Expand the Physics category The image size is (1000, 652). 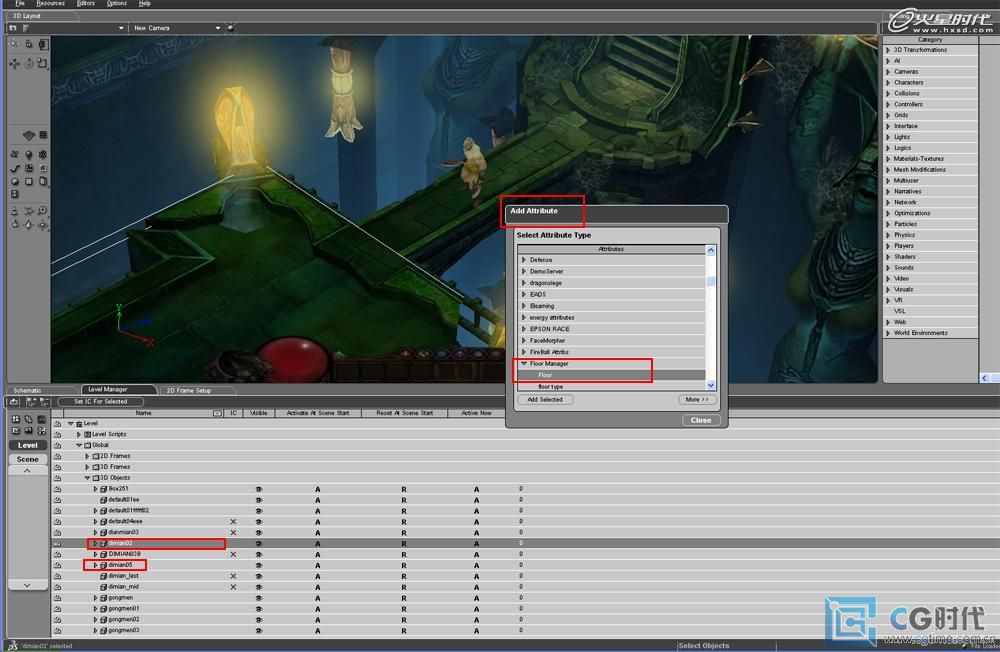pos(888,235)
